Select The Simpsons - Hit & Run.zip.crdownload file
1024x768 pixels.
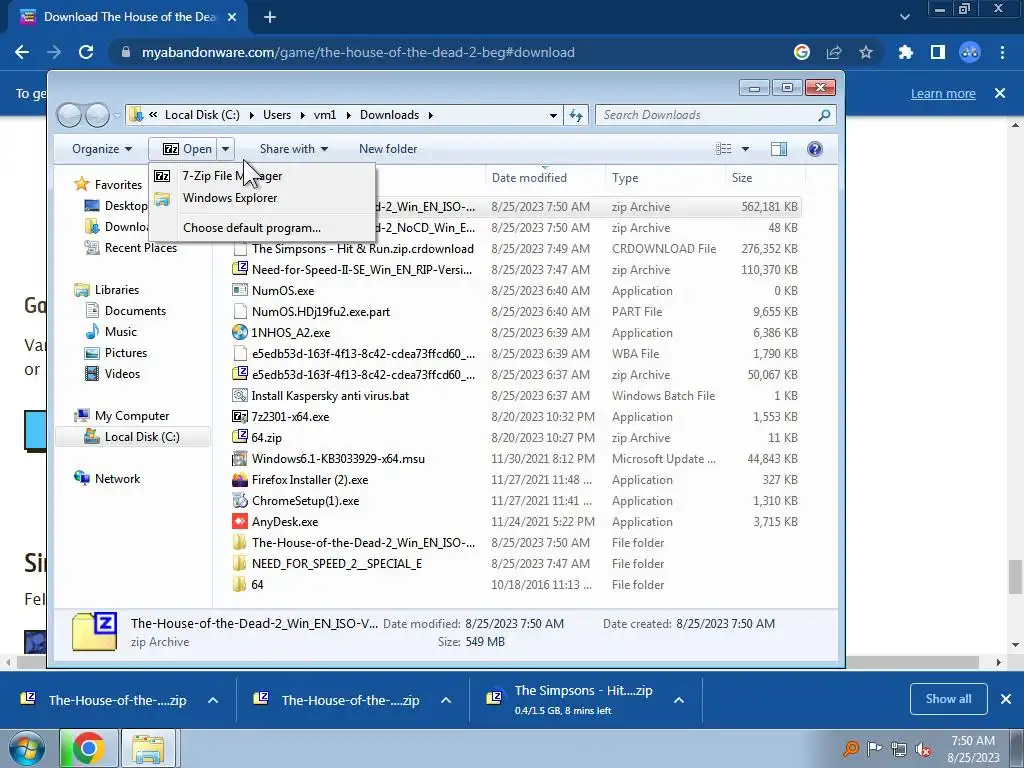click(362, 249)
